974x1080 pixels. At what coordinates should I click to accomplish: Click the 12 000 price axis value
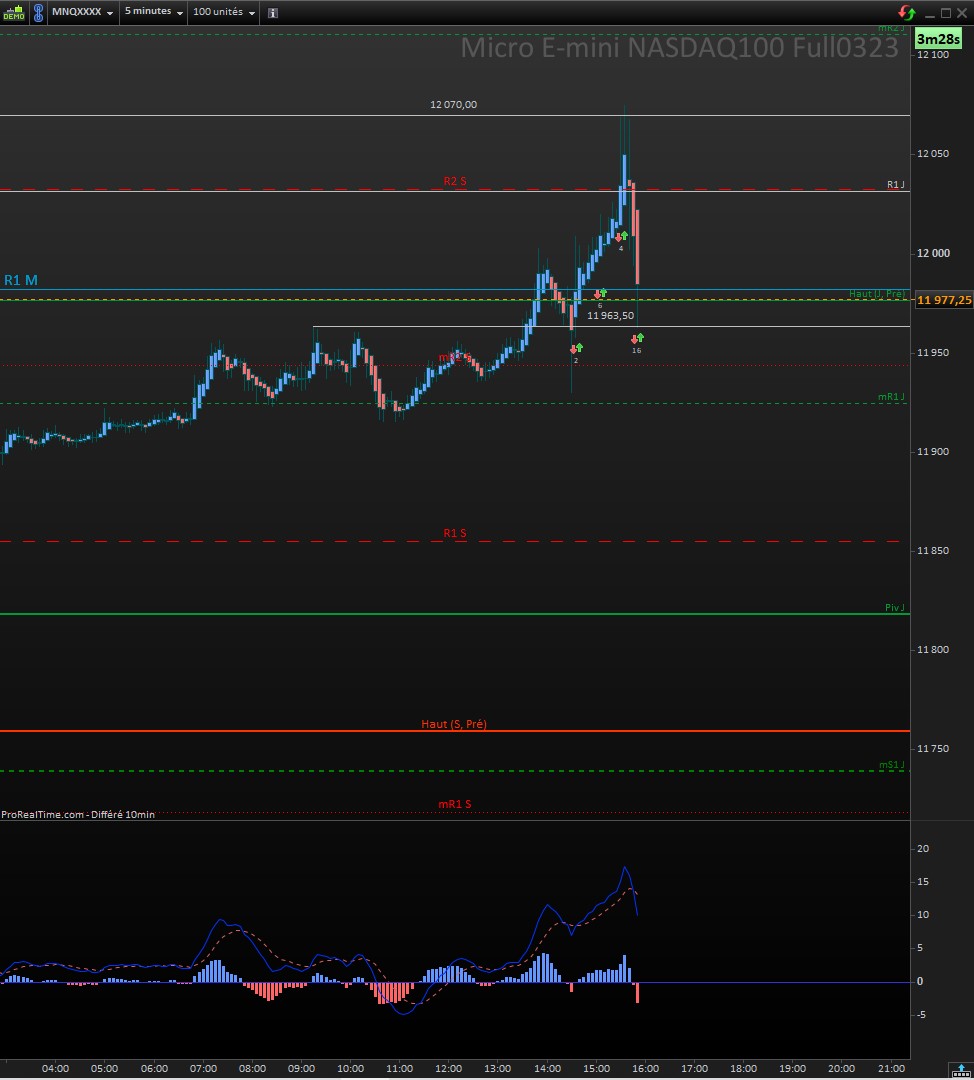[933, 253]
